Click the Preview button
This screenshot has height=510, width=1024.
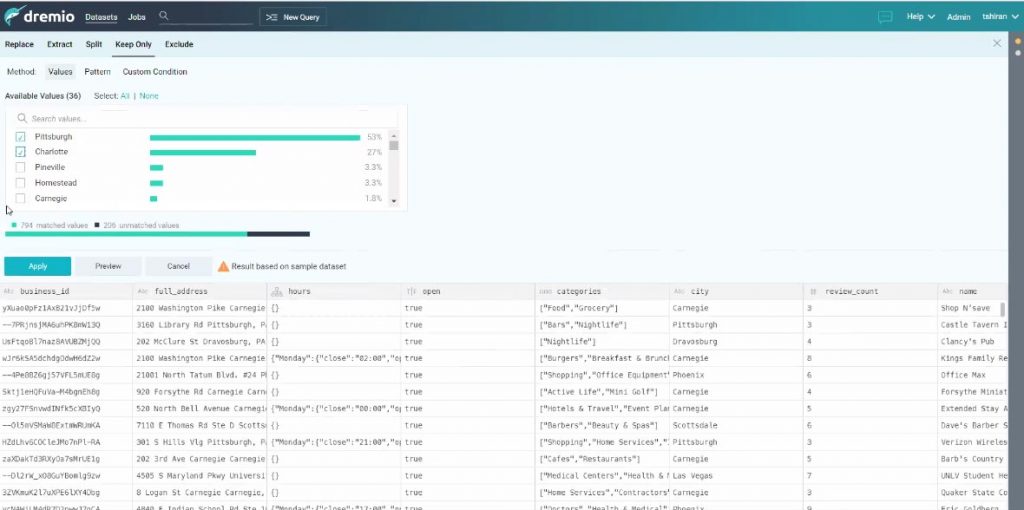click(108, 266)
